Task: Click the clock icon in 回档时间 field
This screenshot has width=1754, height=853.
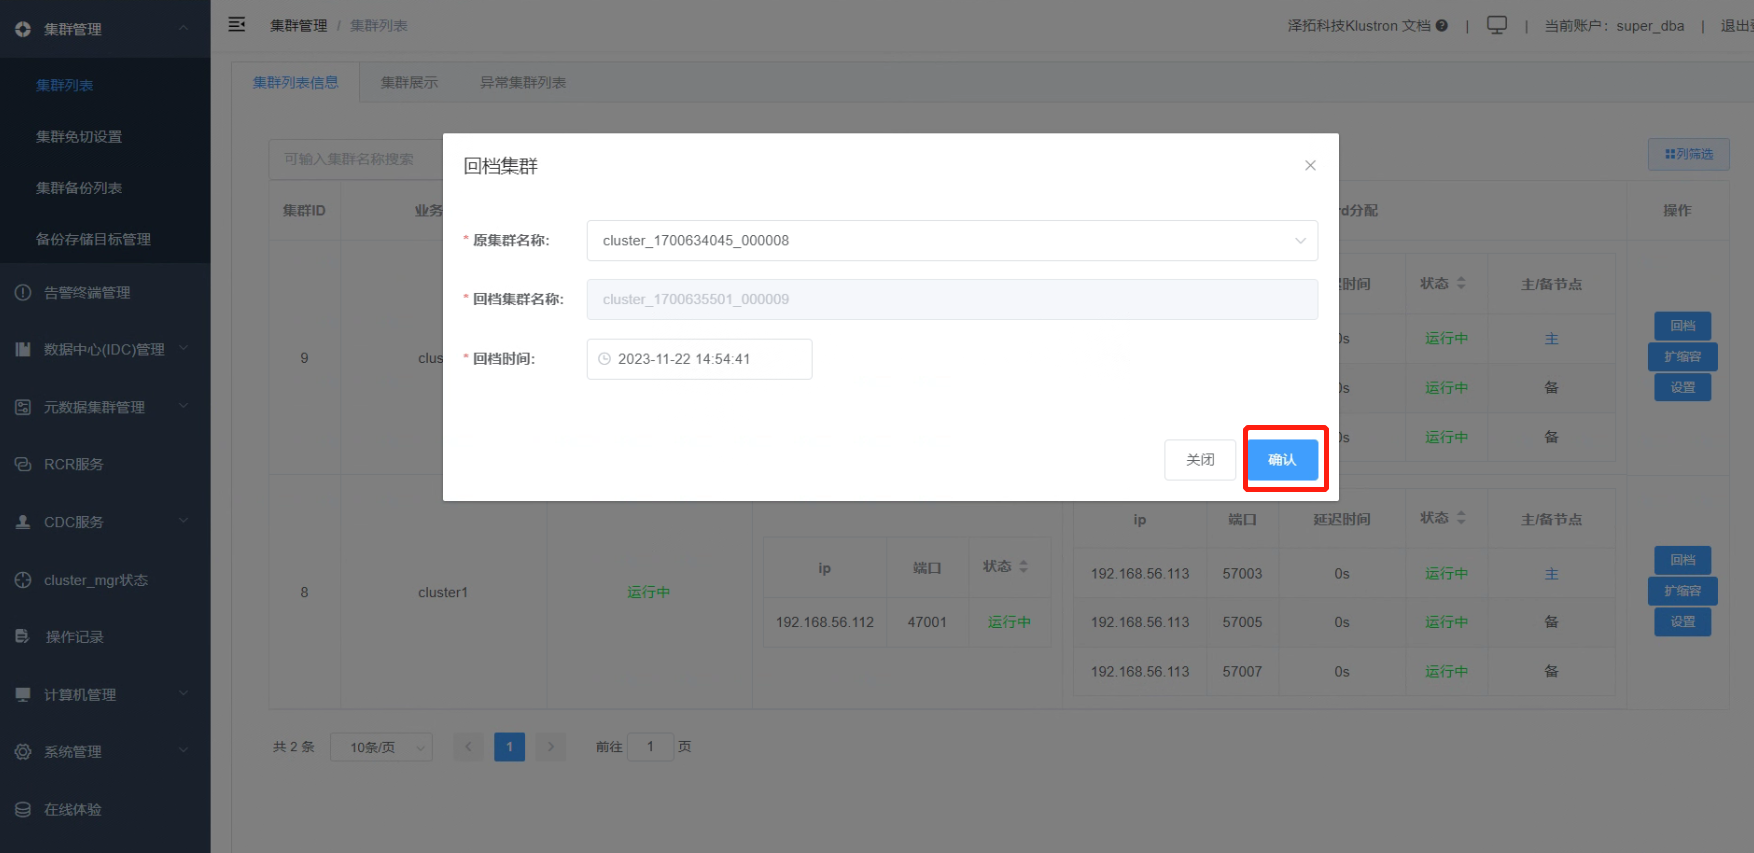Action: tap(604, 359)
